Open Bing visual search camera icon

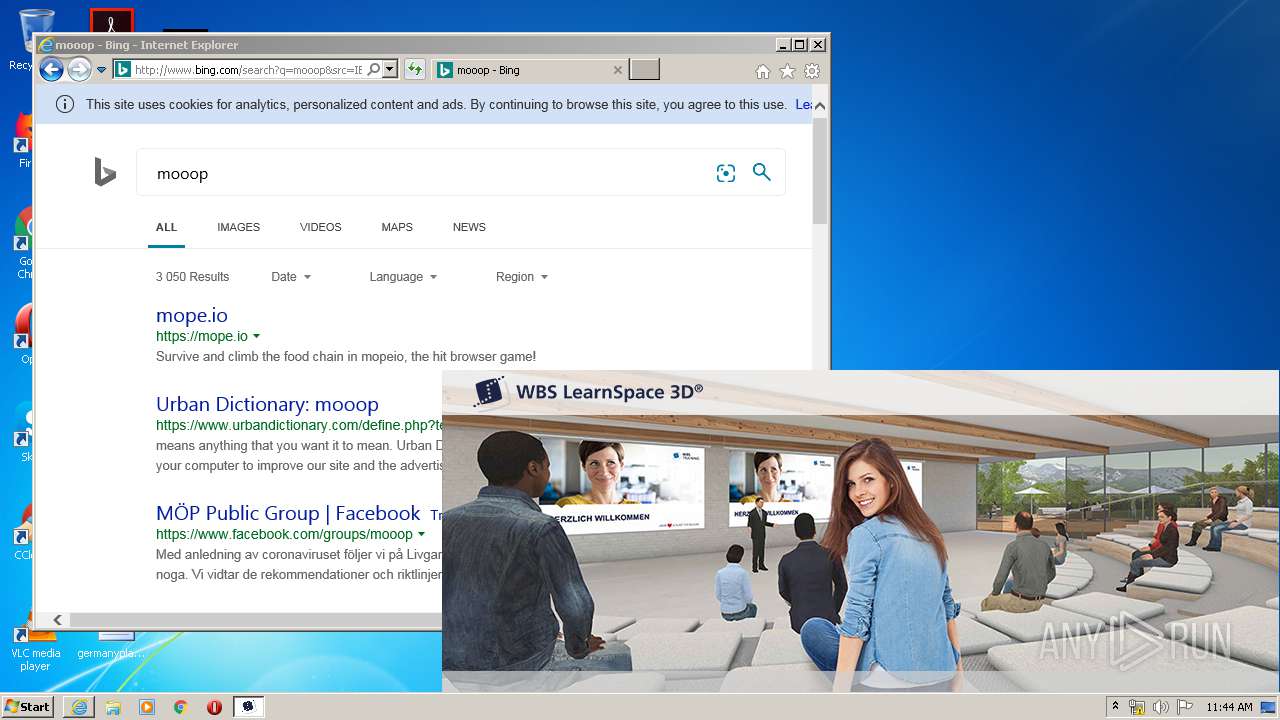[726, 173]
